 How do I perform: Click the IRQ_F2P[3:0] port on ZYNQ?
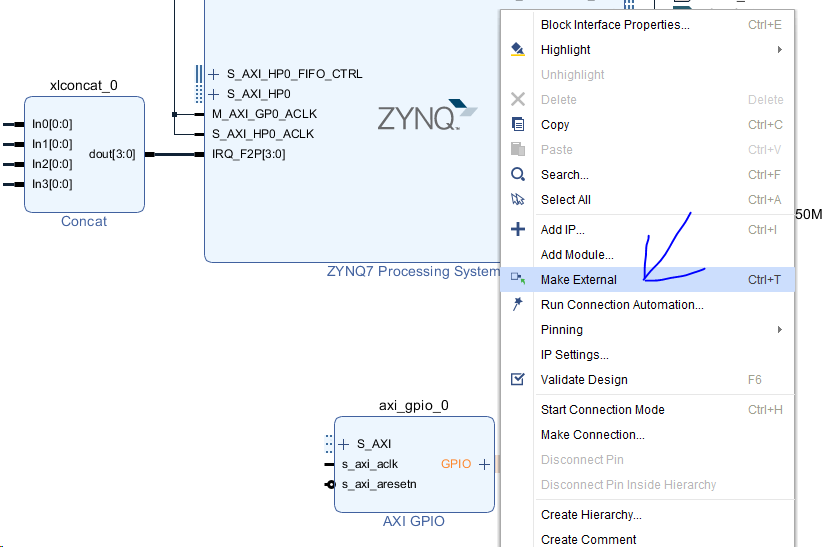(248, 154)
